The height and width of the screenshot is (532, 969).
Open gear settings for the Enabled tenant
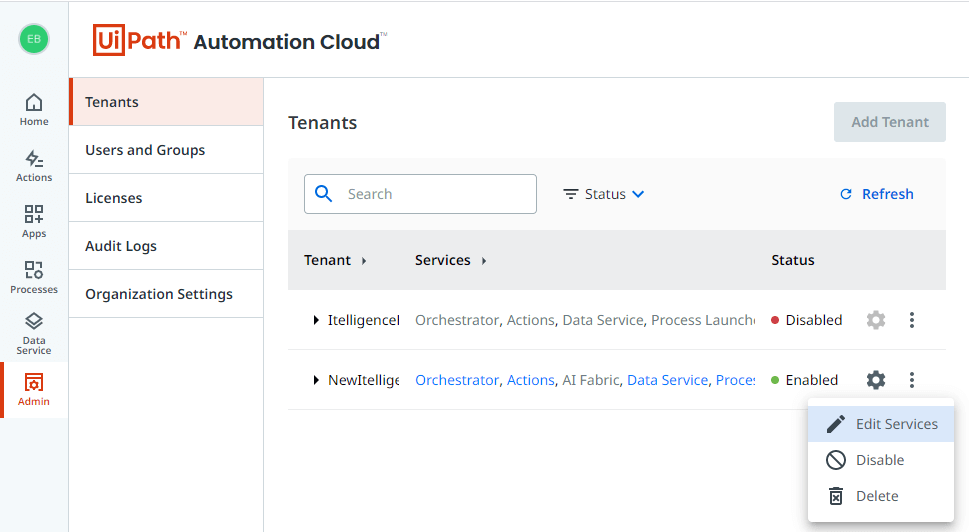(876, 380)
